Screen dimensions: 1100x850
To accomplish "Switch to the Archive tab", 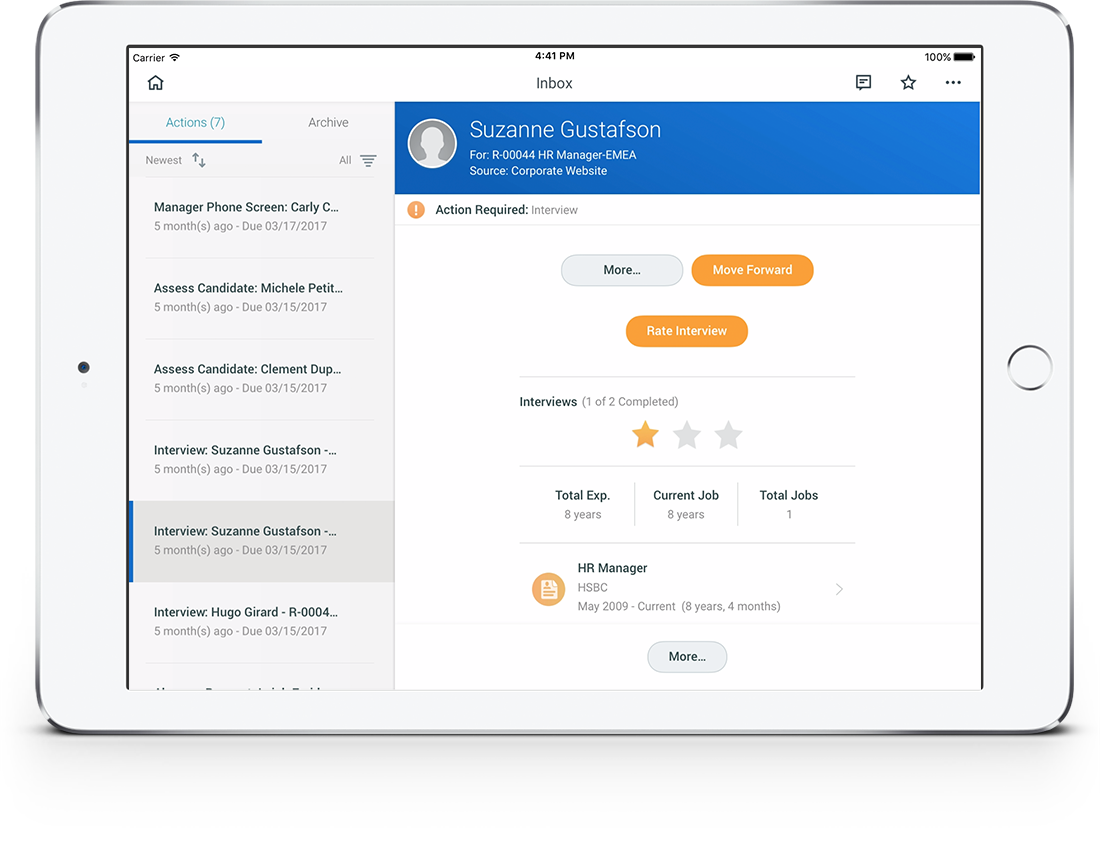I will [x=328, y=122].
